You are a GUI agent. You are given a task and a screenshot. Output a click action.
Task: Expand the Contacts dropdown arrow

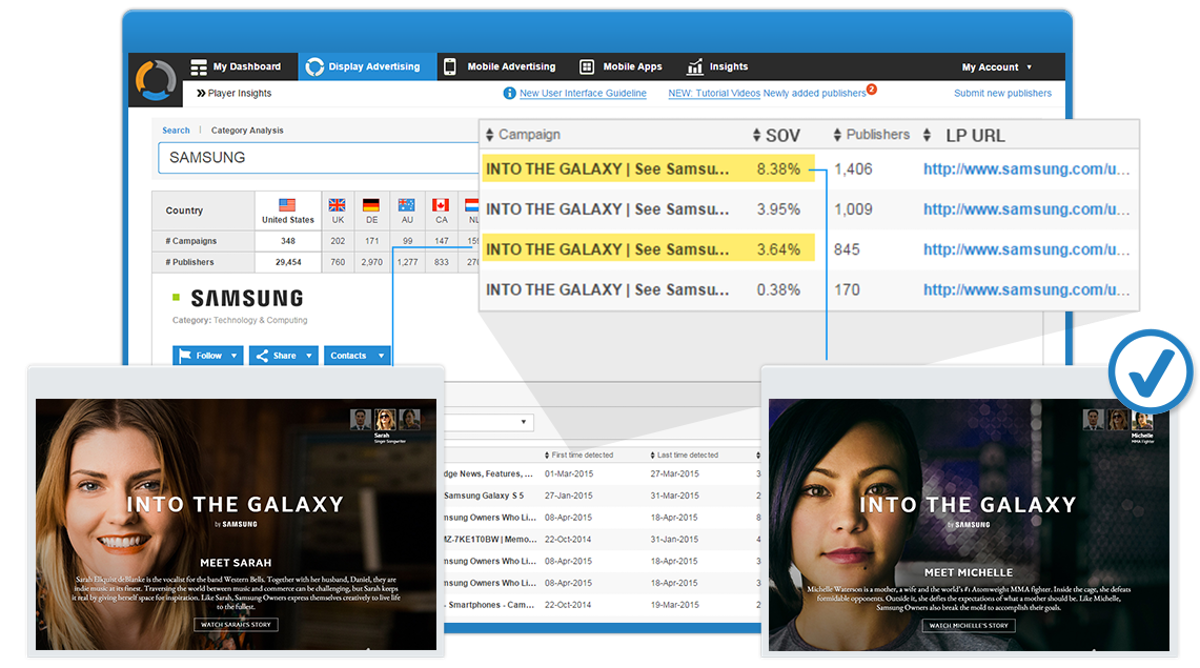[x=381, y=356]
